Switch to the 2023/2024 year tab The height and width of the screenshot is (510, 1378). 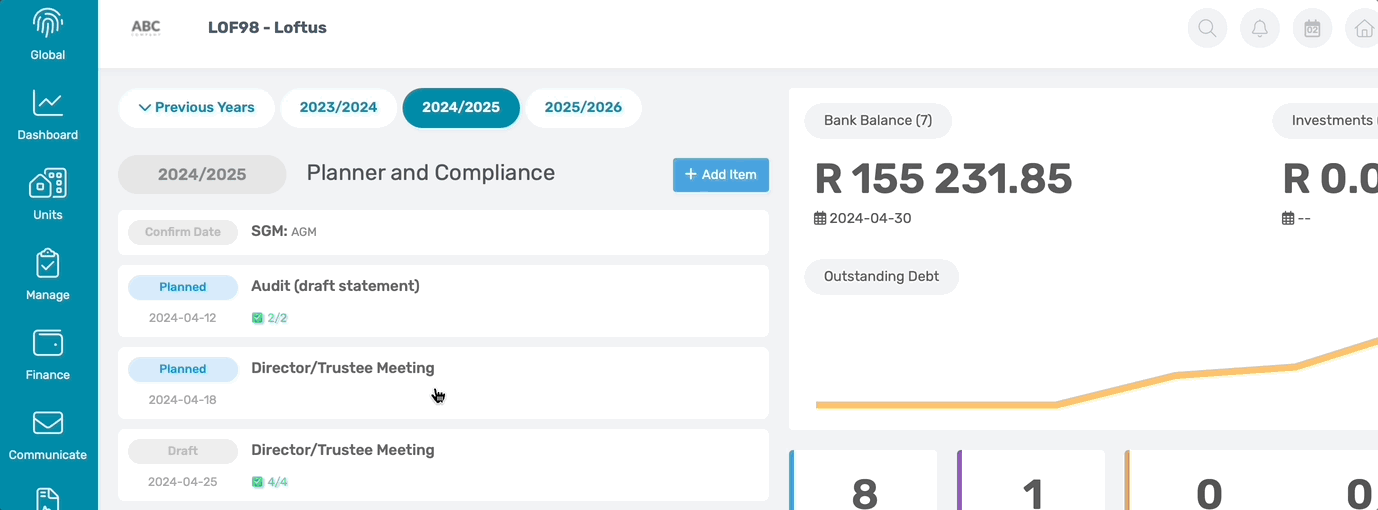coord(339,108)
